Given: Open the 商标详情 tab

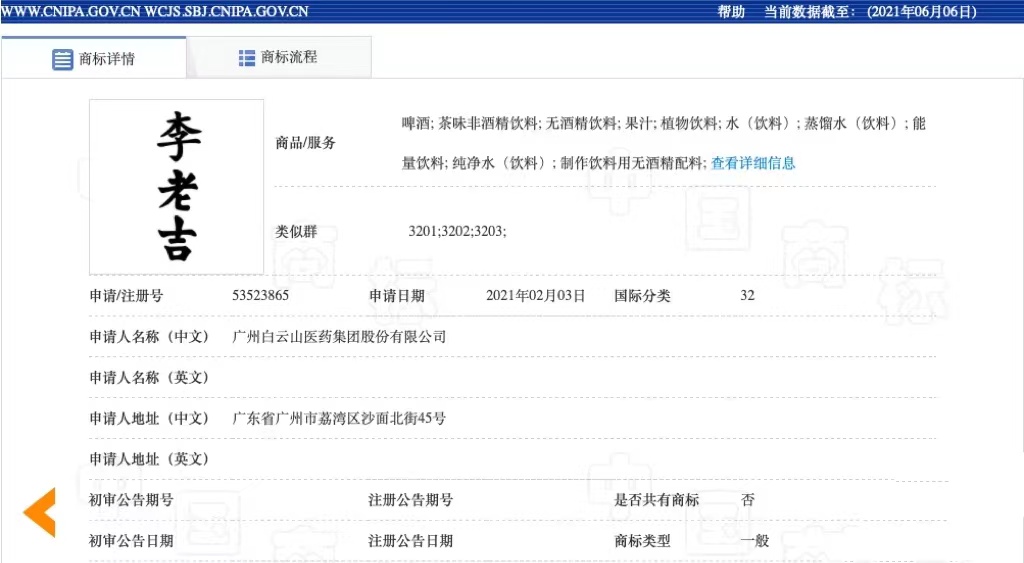Looking at the screenshot, I should pos(94,58).
